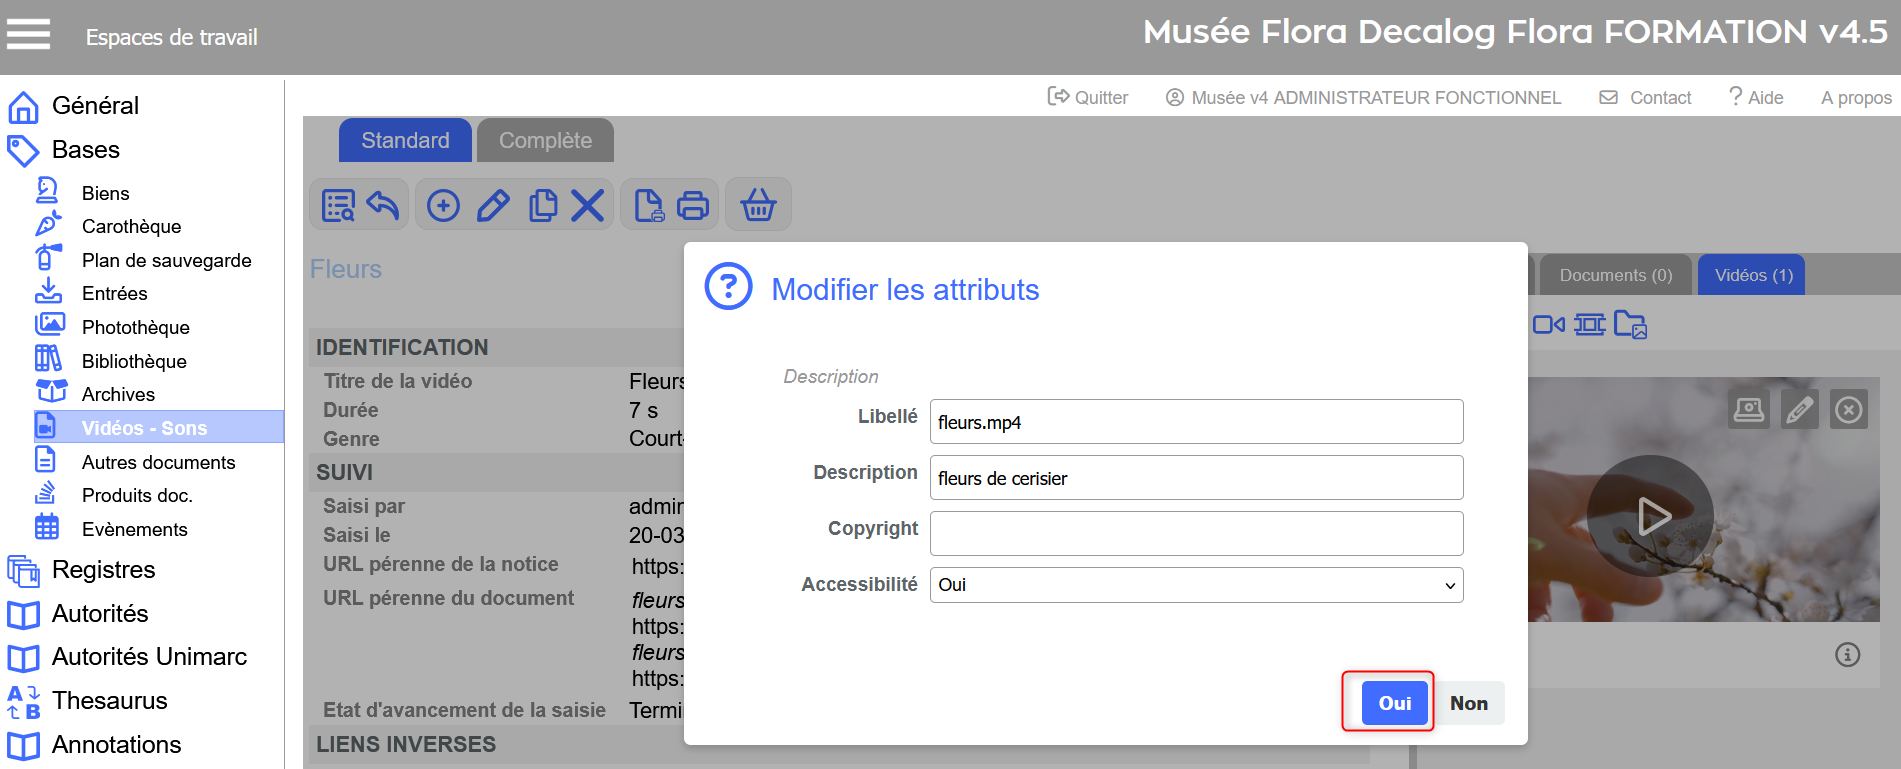Screen dimensions: 1901x769
Task: Click into the Copyright field
Action: pyautogui.click(x=1196, y=533)
